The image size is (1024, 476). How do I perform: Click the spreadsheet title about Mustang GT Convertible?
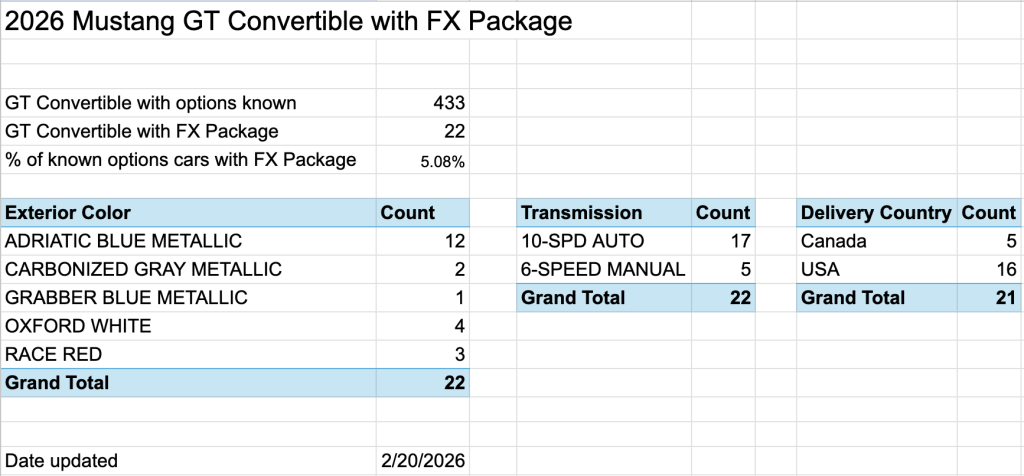289,21
